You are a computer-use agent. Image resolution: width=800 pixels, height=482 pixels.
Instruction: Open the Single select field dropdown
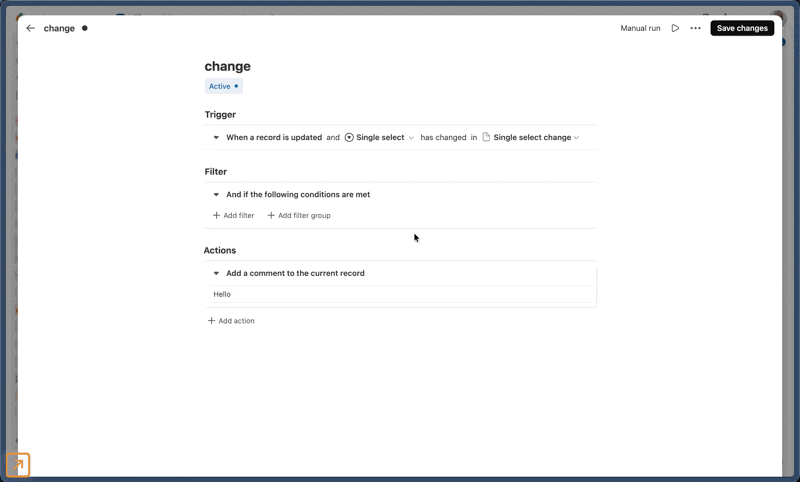411,138
